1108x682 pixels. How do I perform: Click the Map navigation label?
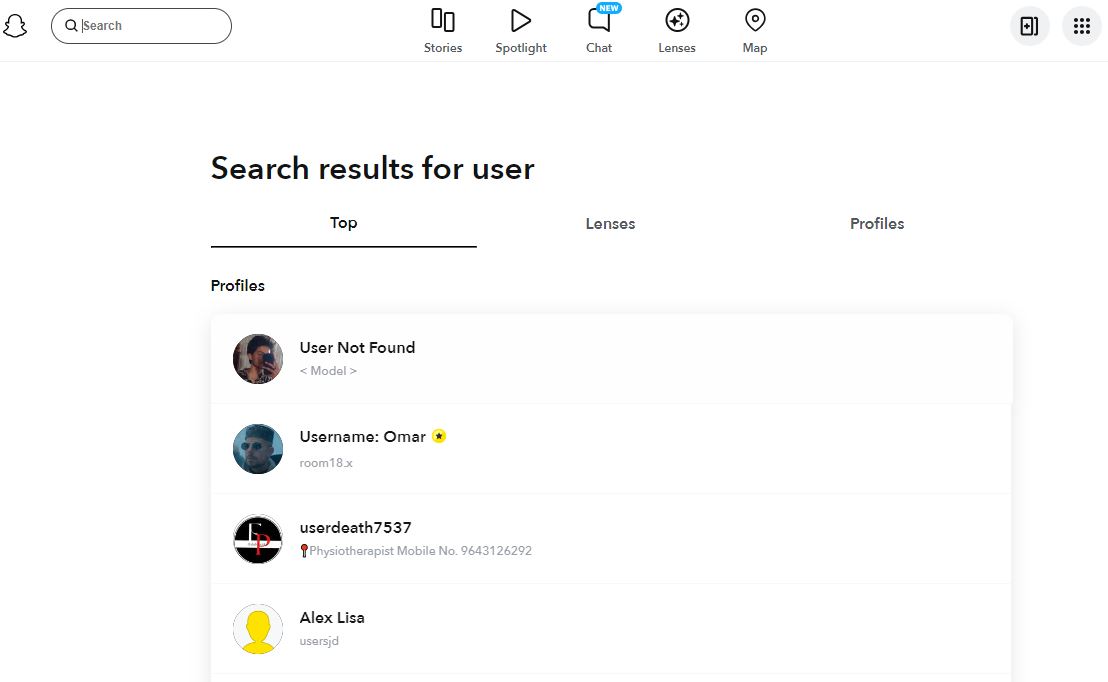coord(755,48)
